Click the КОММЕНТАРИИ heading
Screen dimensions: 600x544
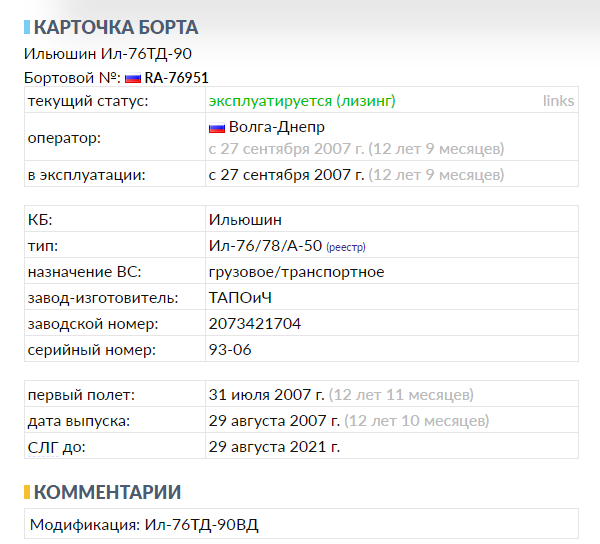pos(107,492)
